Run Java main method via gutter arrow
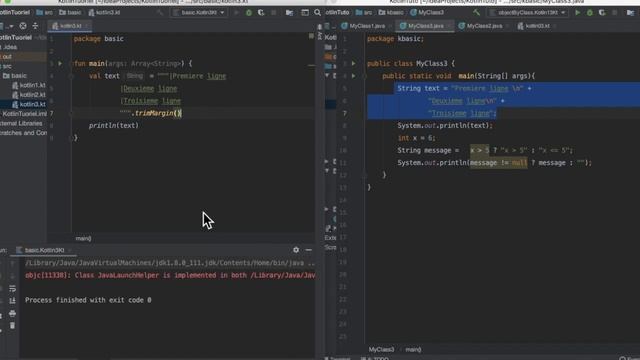640x360 pixels. 353,76
